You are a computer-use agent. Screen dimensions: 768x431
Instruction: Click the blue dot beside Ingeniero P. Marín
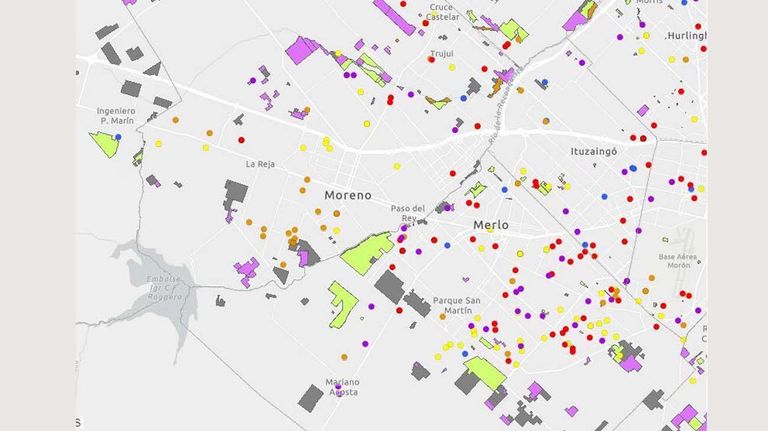click(x=118, y=137)
